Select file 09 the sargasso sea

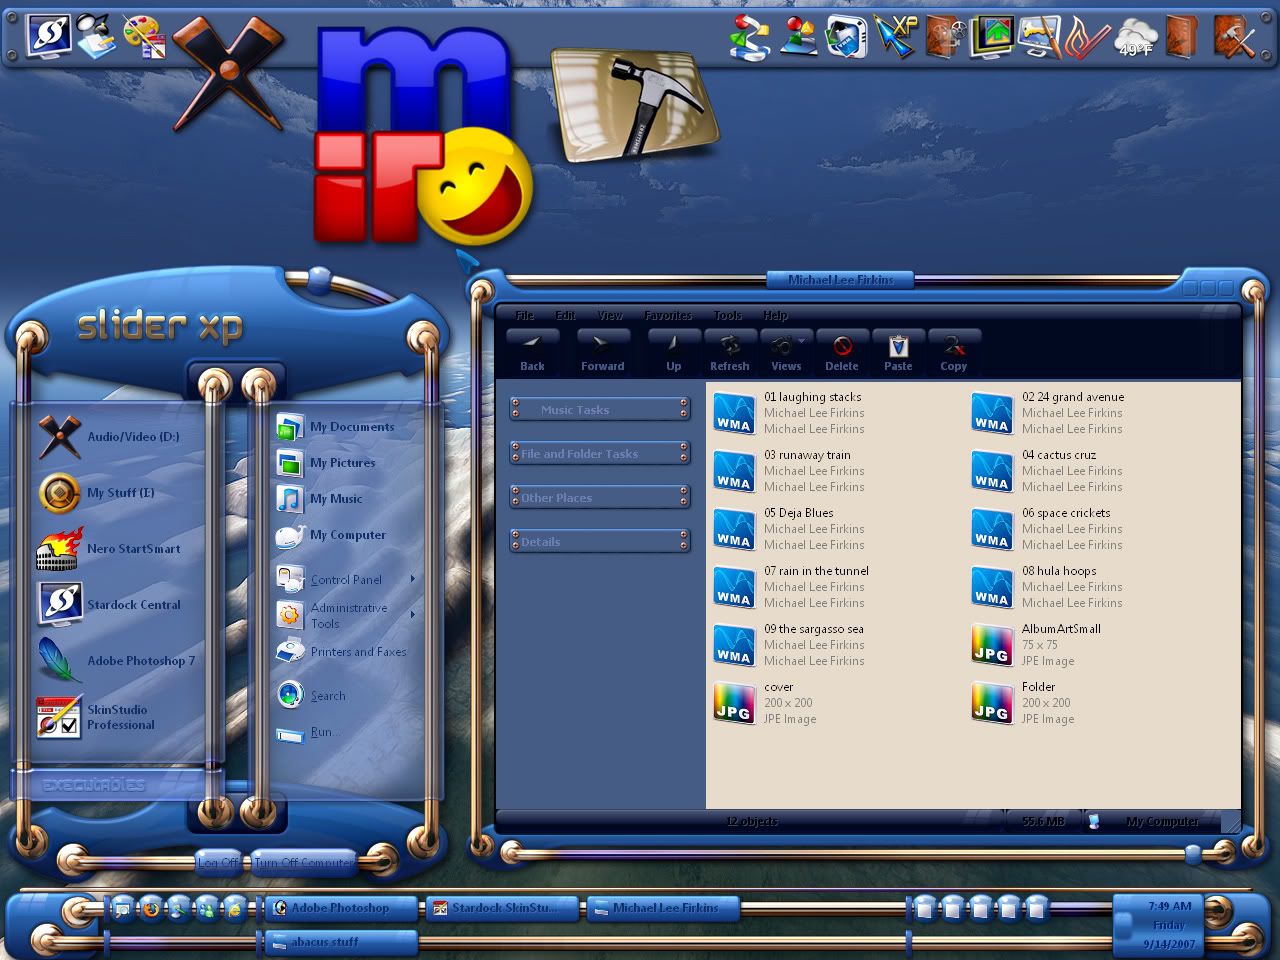(x=790, y=645)
